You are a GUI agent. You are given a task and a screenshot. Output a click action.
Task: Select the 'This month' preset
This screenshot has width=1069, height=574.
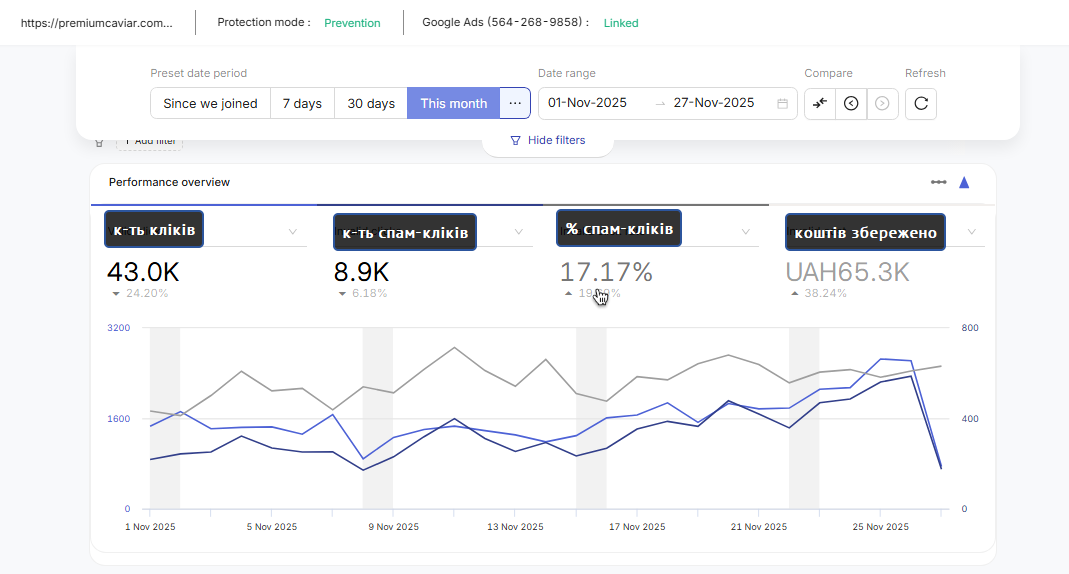[453, 103]
